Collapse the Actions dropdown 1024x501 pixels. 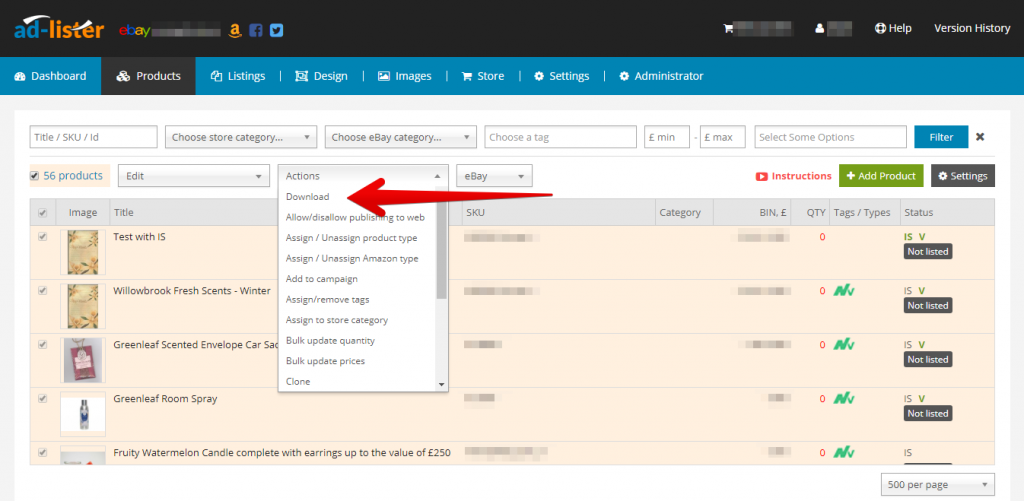[363, 176]
